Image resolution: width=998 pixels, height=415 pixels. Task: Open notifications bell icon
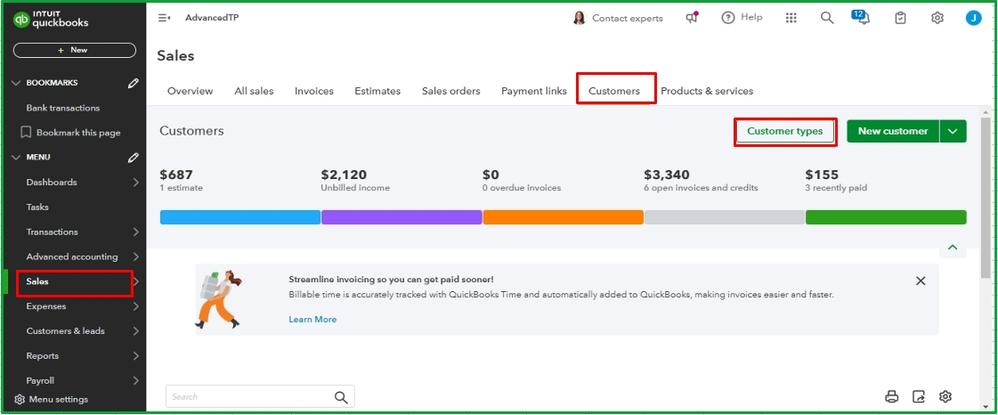click(861, 18)
